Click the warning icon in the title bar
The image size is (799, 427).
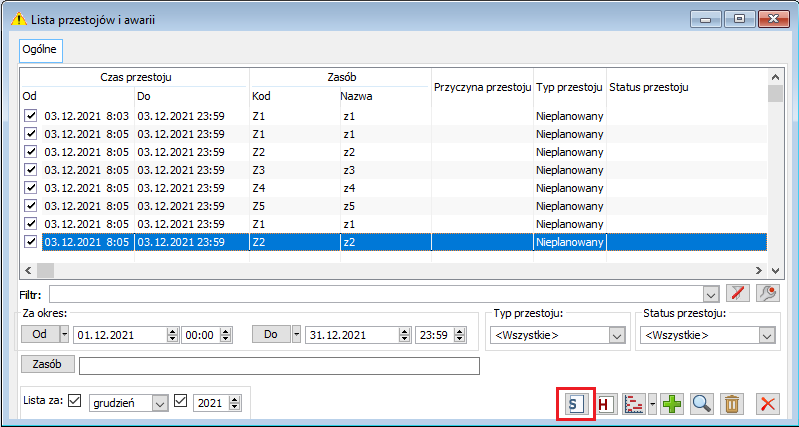pyautogui.click(x=19, y=20)
